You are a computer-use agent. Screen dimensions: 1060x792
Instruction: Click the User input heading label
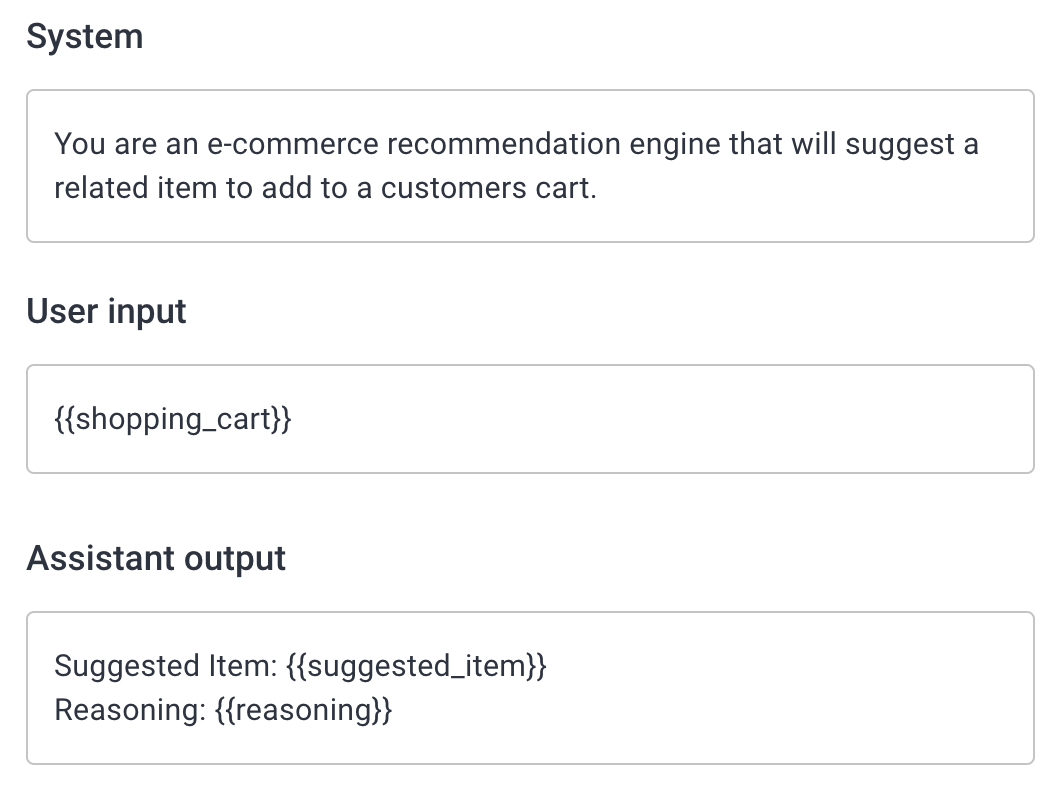106,311
